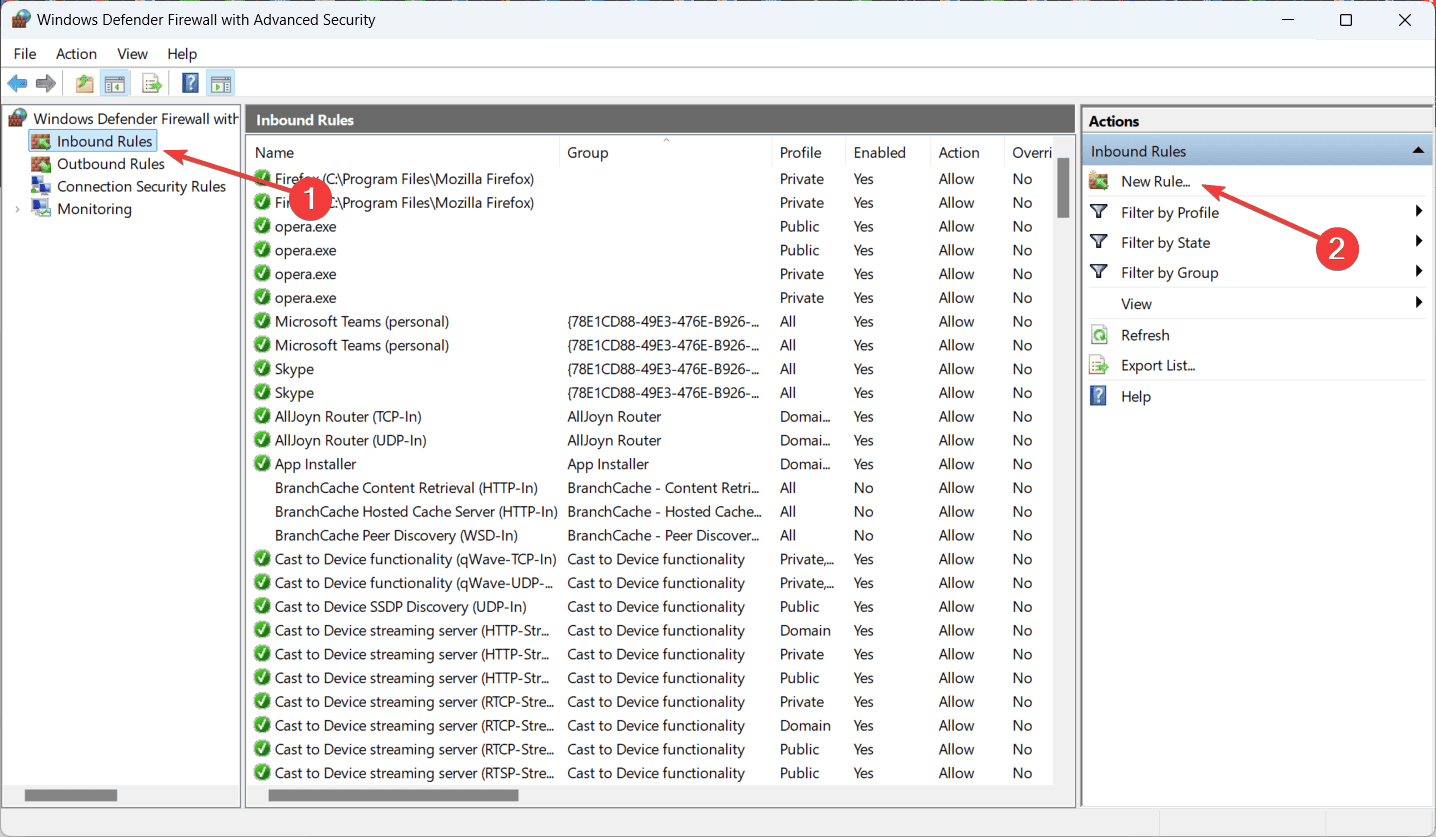This screenshot has width=1436, height=837.
Task: Click the rules list horizontal scrollbar thumb
Action: click(x=394, y=796)
